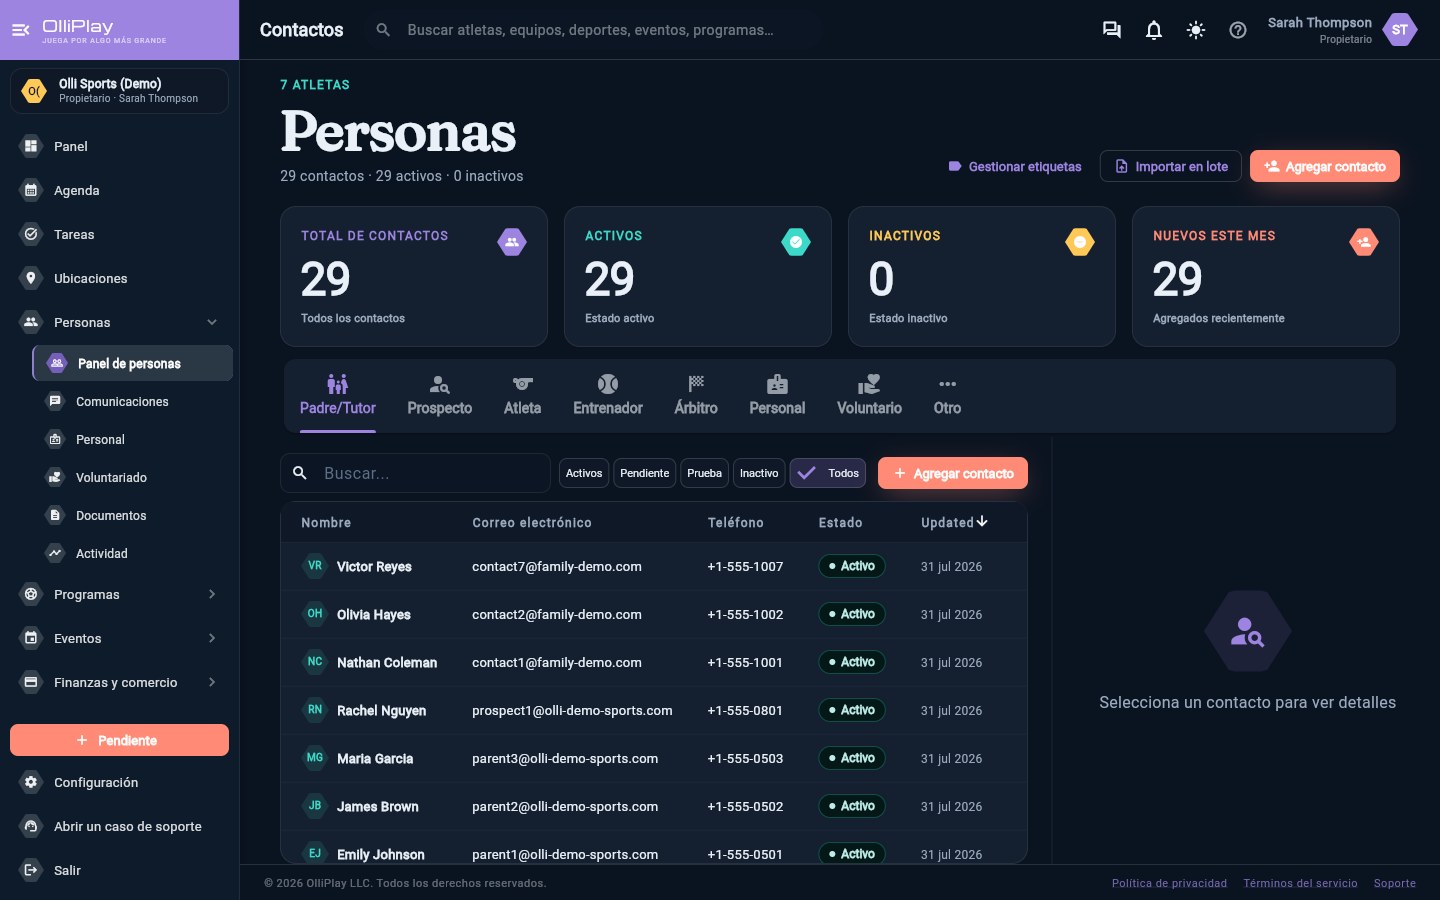Open Política de privacidad footer link
This screenshot has height=900, width=1440.
point(1169,883)
